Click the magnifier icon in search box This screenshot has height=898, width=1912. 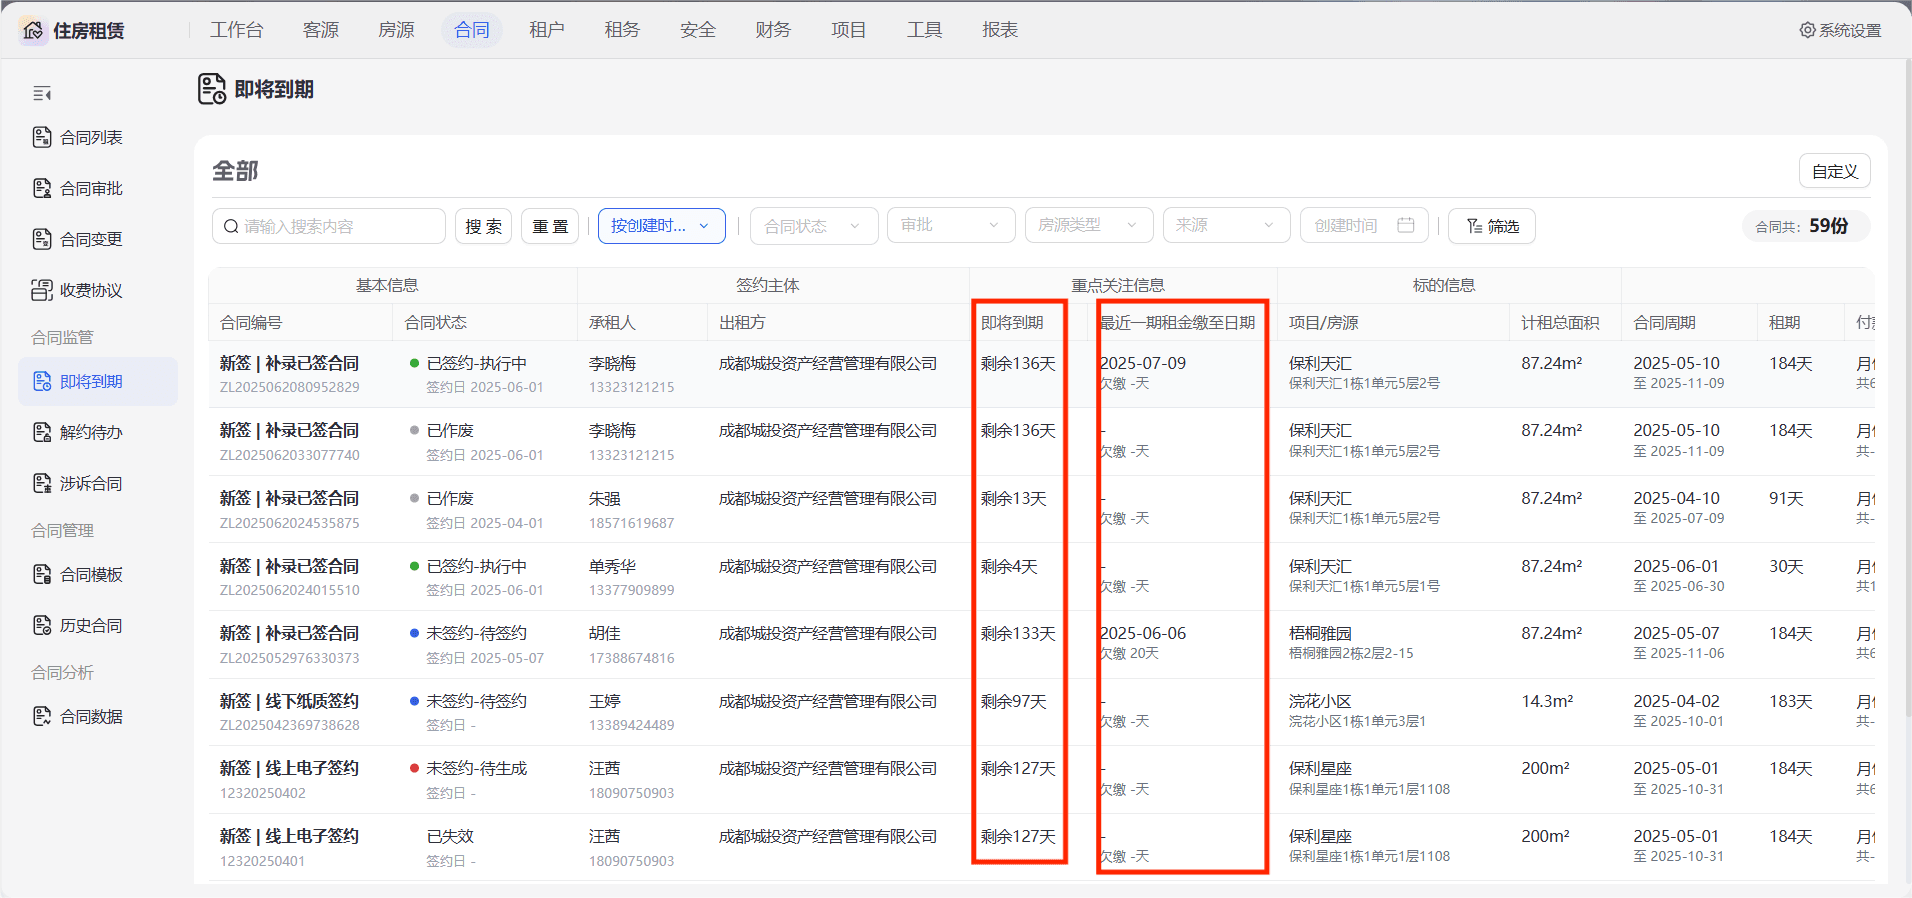pyautogui.click(x=231, y=226)
